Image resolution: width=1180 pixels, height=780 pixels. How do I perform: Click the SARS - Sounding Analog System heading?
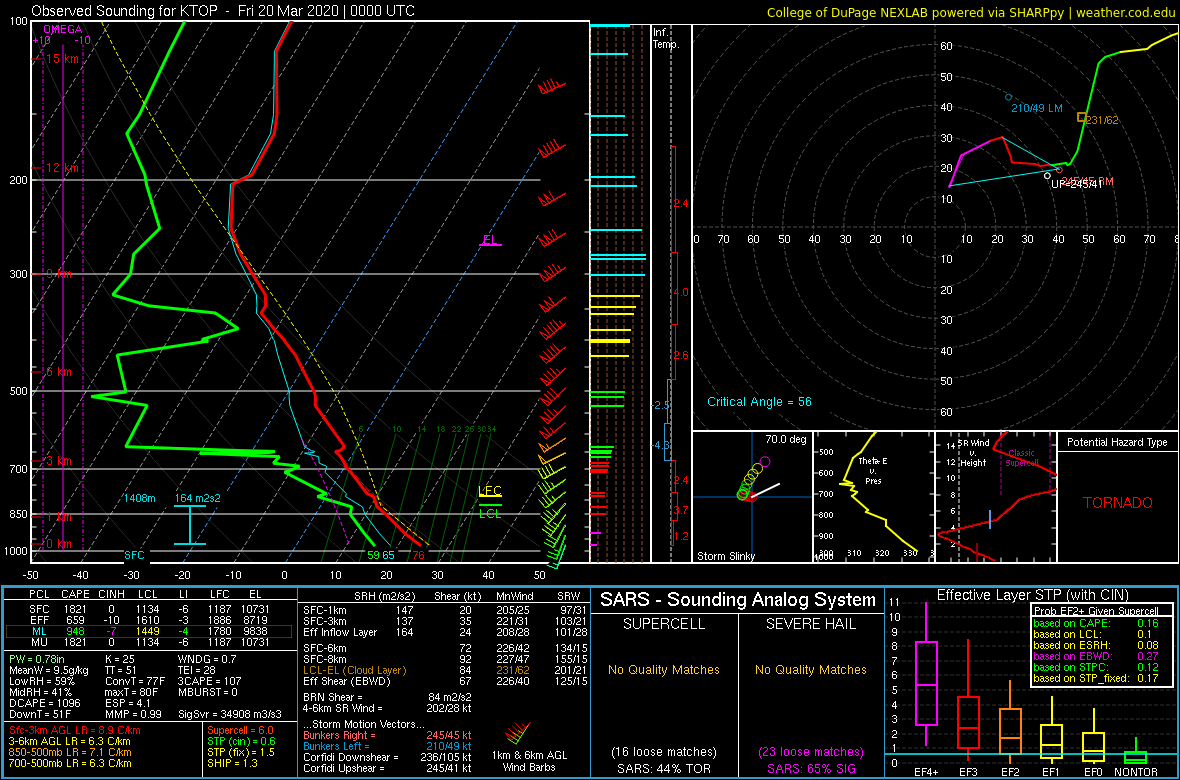pos(738,600)
